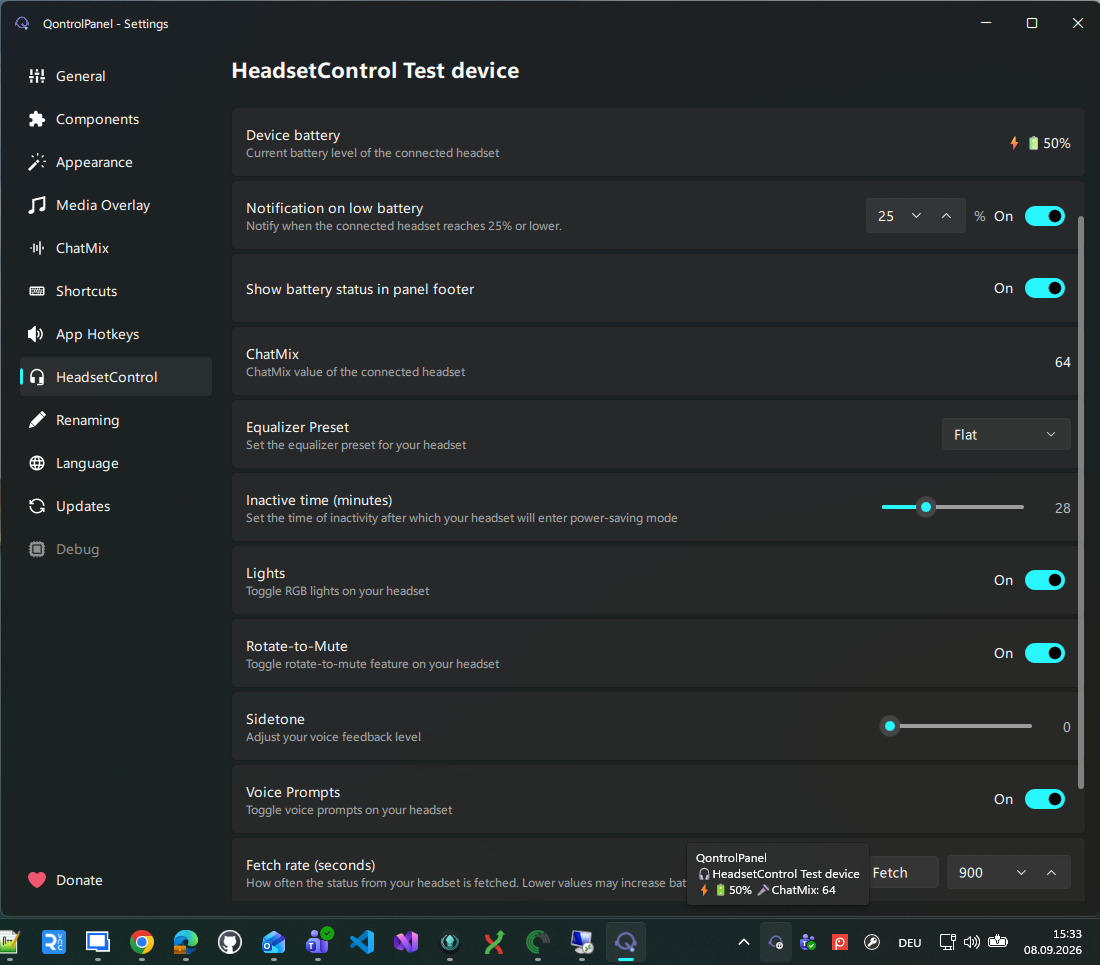Click the HeadsetControl Test device heading
Screen dimensions: 1100x965
(x=375, y=70)
